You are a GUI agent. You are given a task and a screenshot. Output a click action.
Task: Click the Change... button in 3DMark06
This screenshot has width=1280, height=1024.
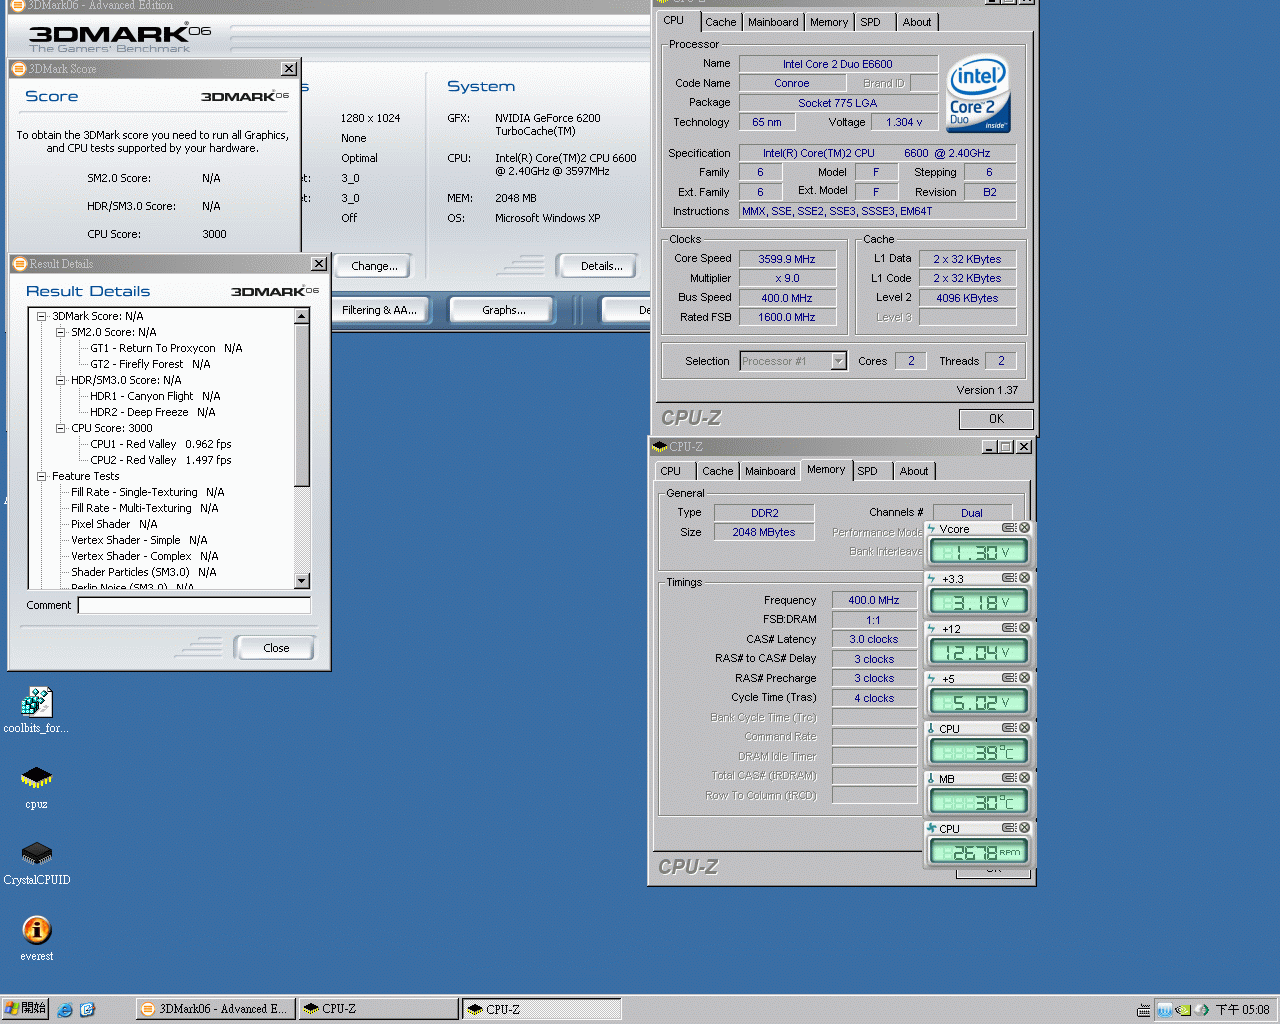tap(374, 266)
